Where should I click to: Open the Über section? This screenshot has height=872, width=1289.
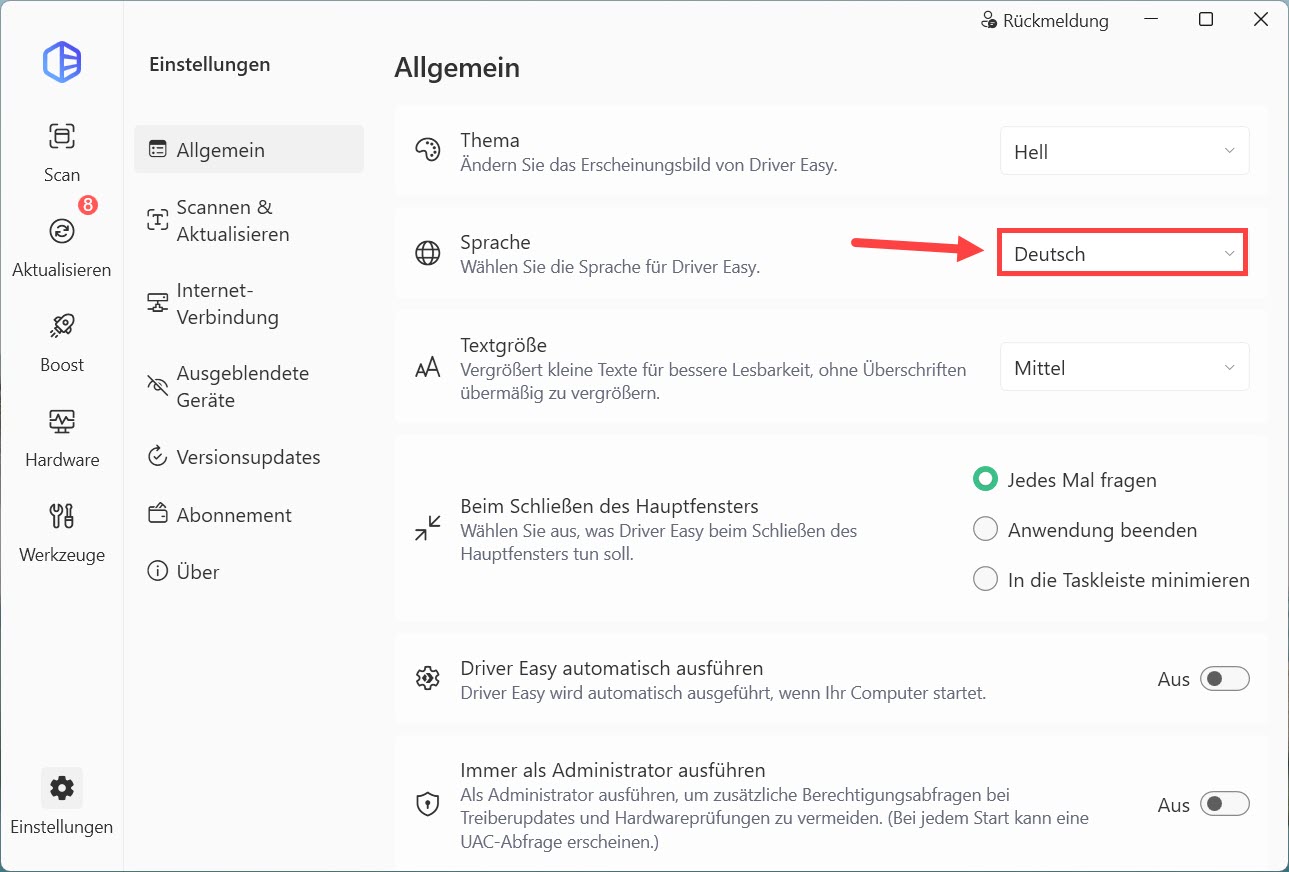tap(249, 572)
